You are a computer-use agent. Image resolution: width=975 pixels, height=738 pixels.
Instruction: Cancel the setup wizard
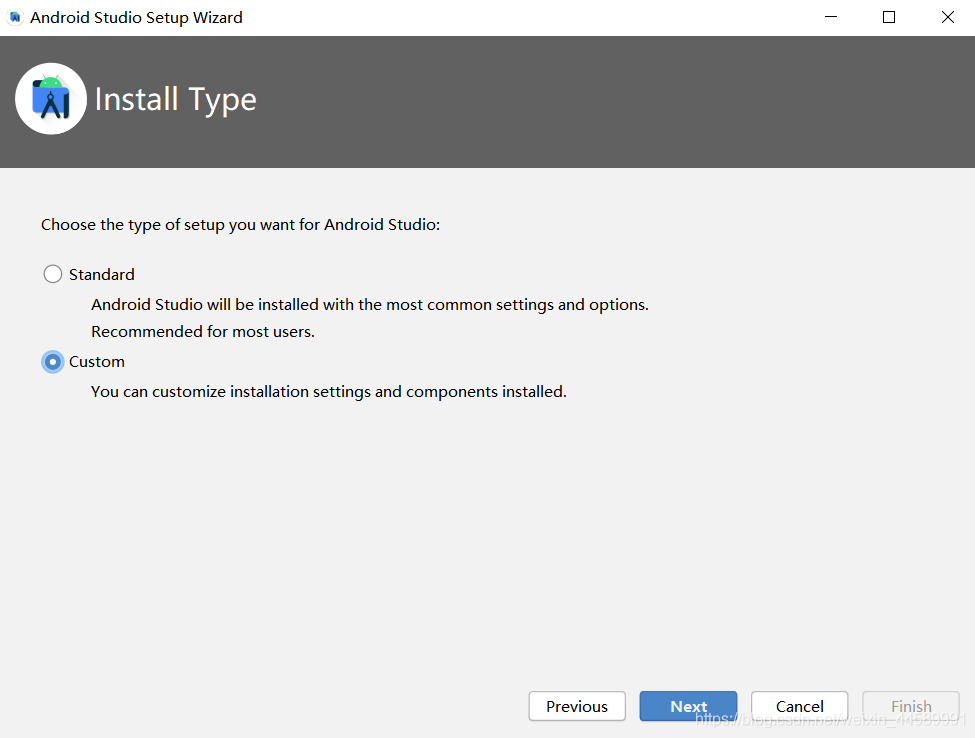pyautogui.click(x=800, y=706)
